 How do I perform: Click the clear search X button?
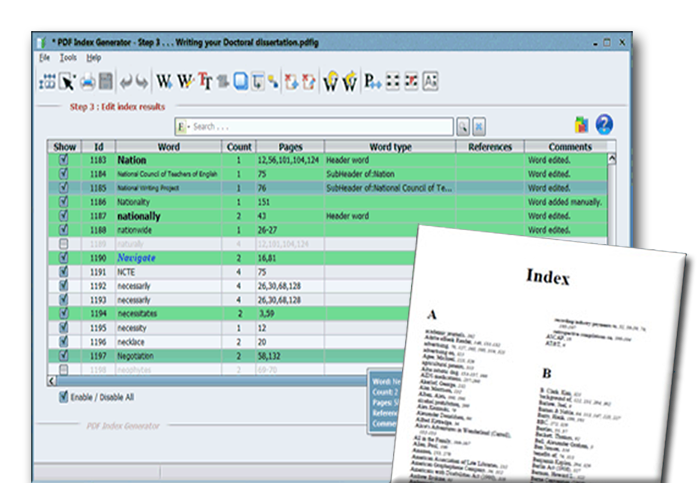coord(479,127)
